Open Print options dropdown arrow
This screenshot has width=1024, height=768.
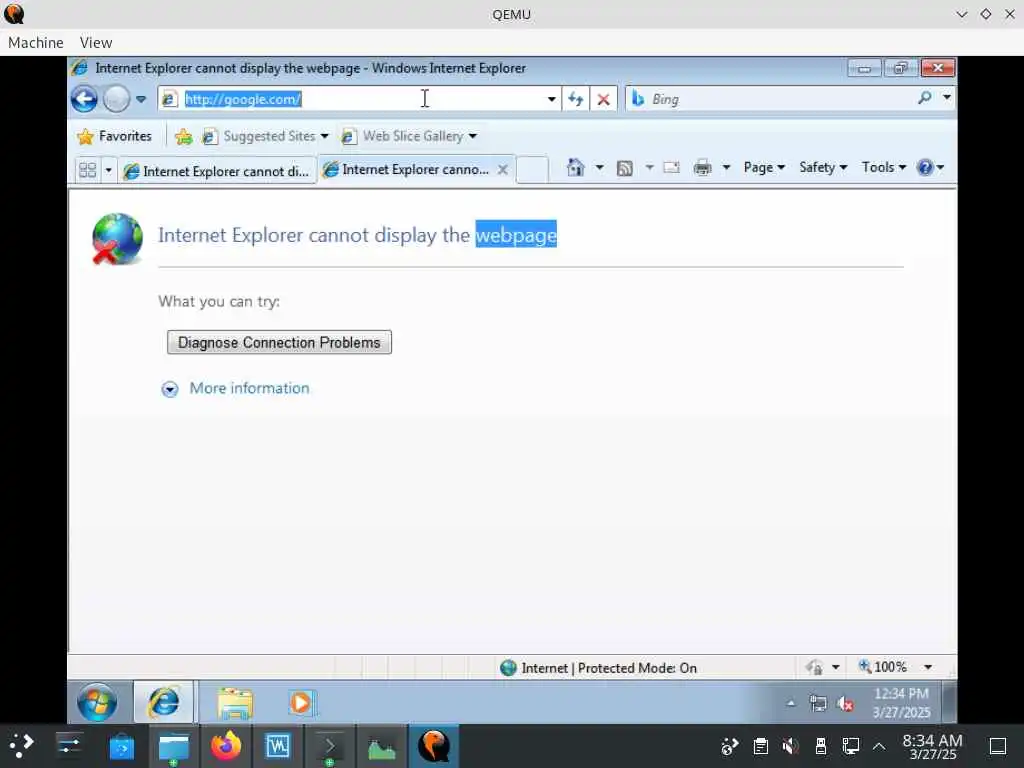[x=726, y=168]
